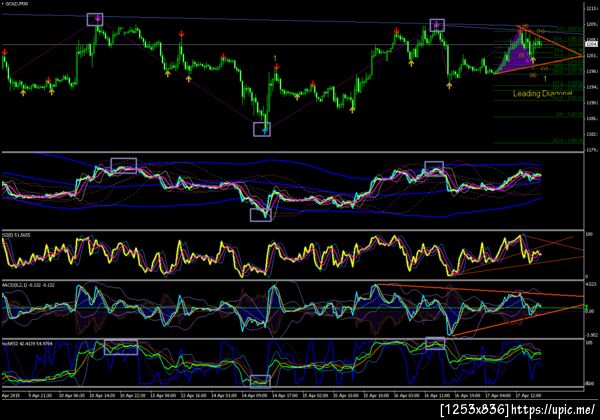The image size is (600, 420).
Task: Click the GOLD,M30 chart title label
Action: 16,4
